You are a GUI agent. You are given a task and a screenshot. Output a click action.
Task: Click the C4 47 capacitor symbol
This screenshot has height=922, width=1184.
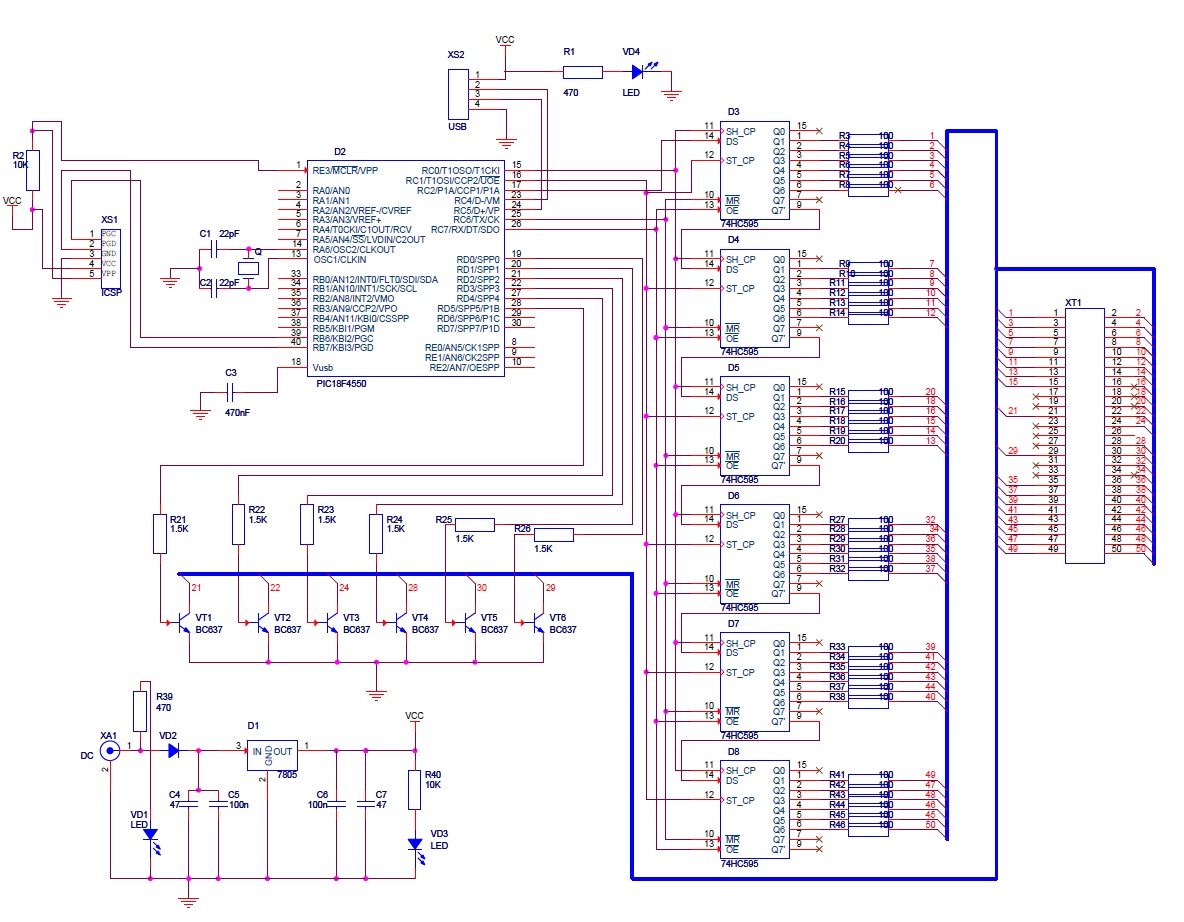(189, 804)
